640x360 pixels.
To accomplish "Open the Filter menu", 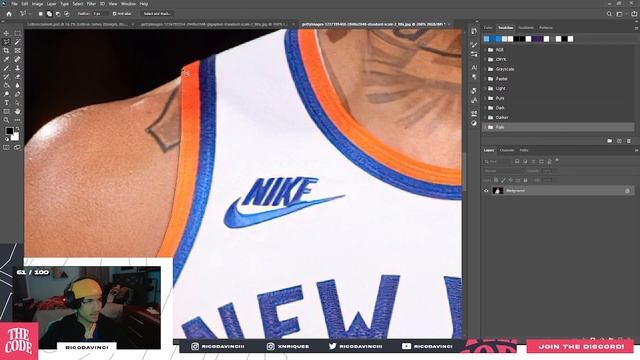I will click(91, 4).
